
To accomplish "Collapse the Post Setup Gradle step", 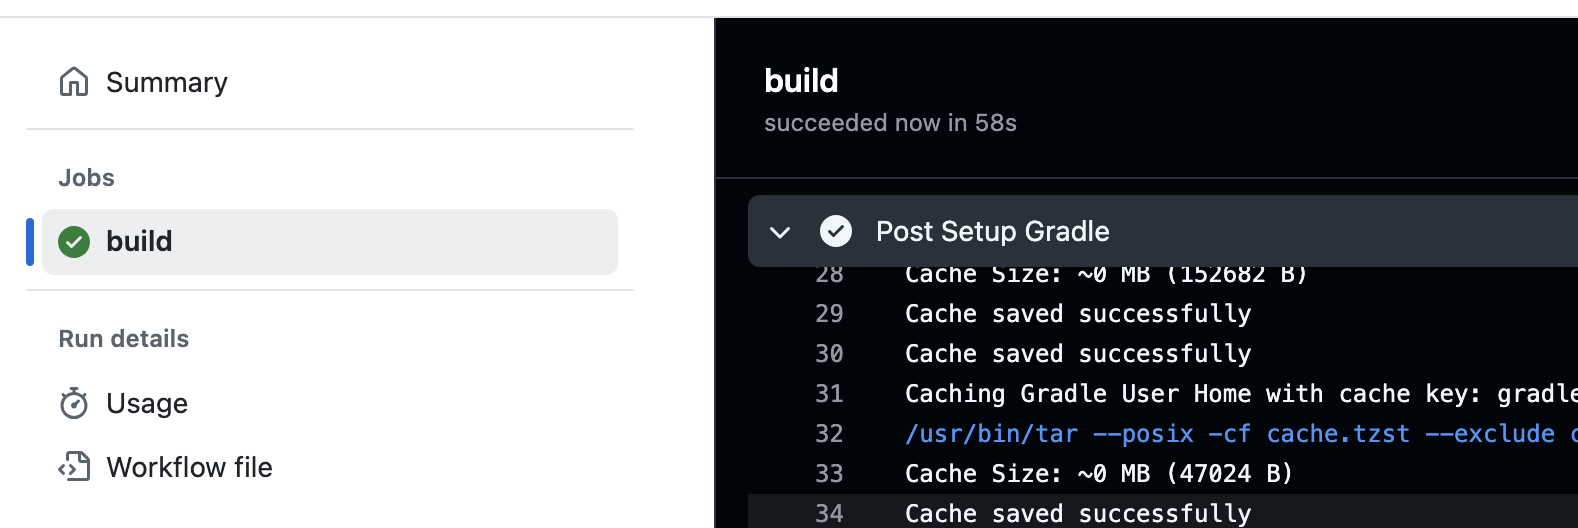I will click(780, 232).
